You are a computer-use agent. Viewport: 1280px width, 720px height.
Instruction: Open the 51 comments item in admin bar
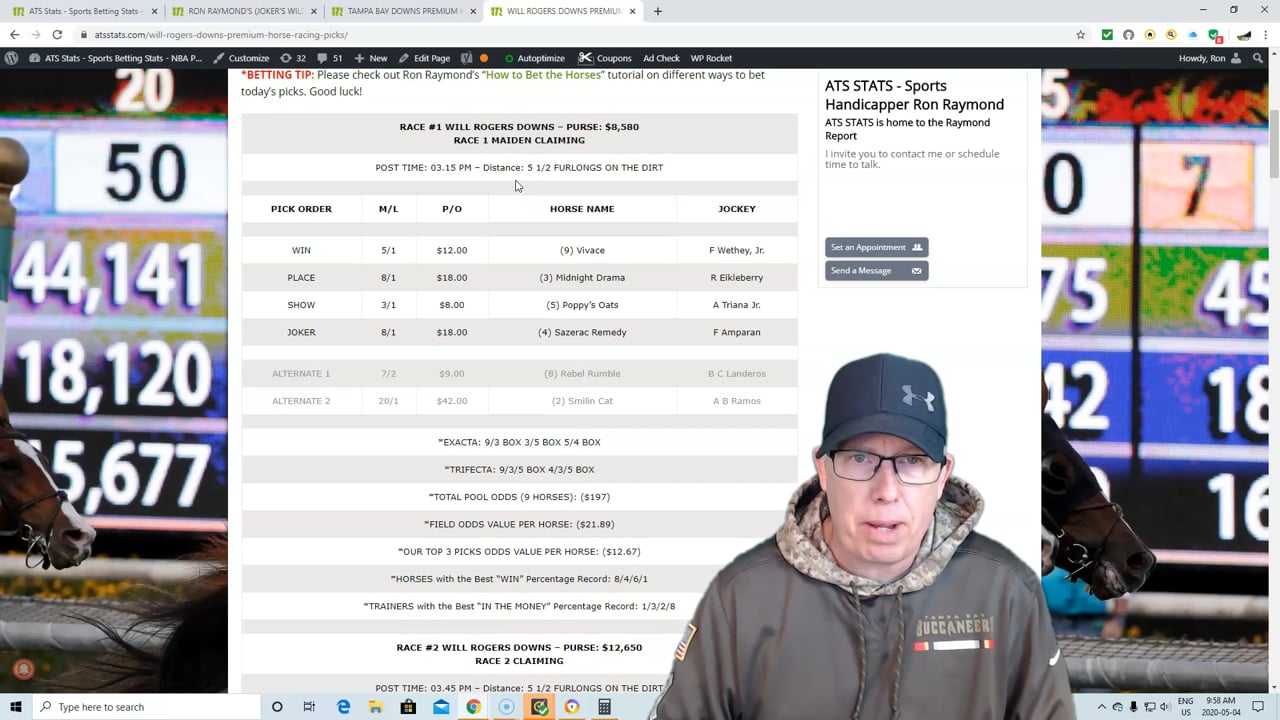pyautogui.click(x=330, y=58)
